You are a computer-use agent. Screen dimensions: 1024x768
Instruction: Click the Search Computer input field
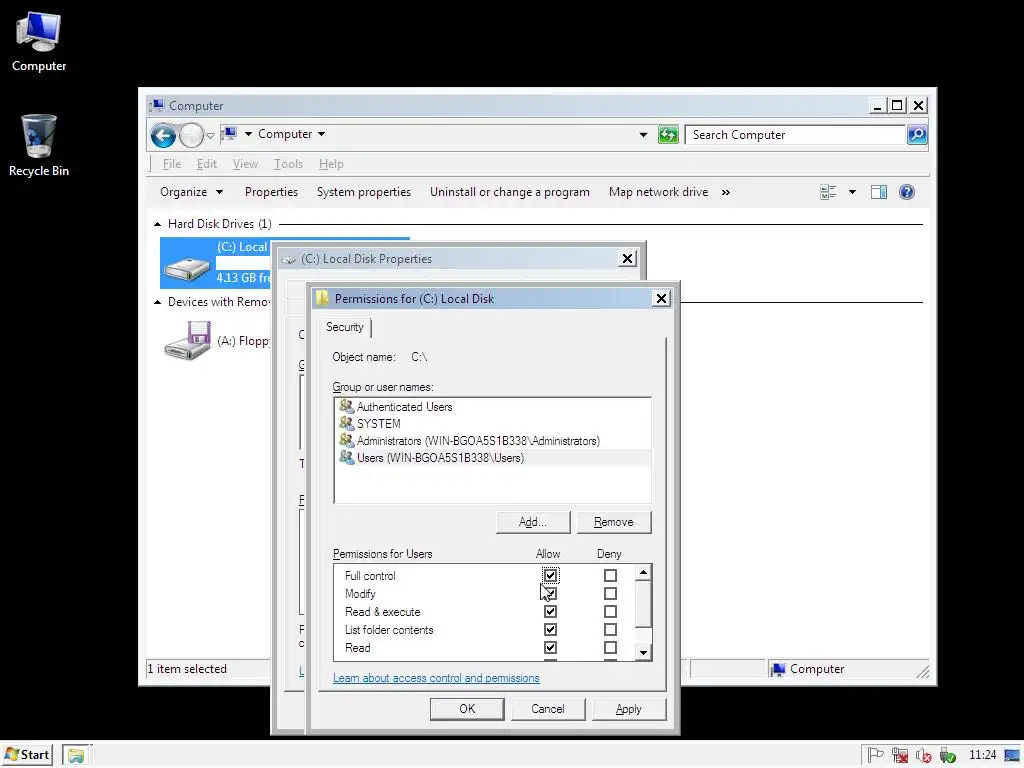pyautogui.click(x=795, y=135)
